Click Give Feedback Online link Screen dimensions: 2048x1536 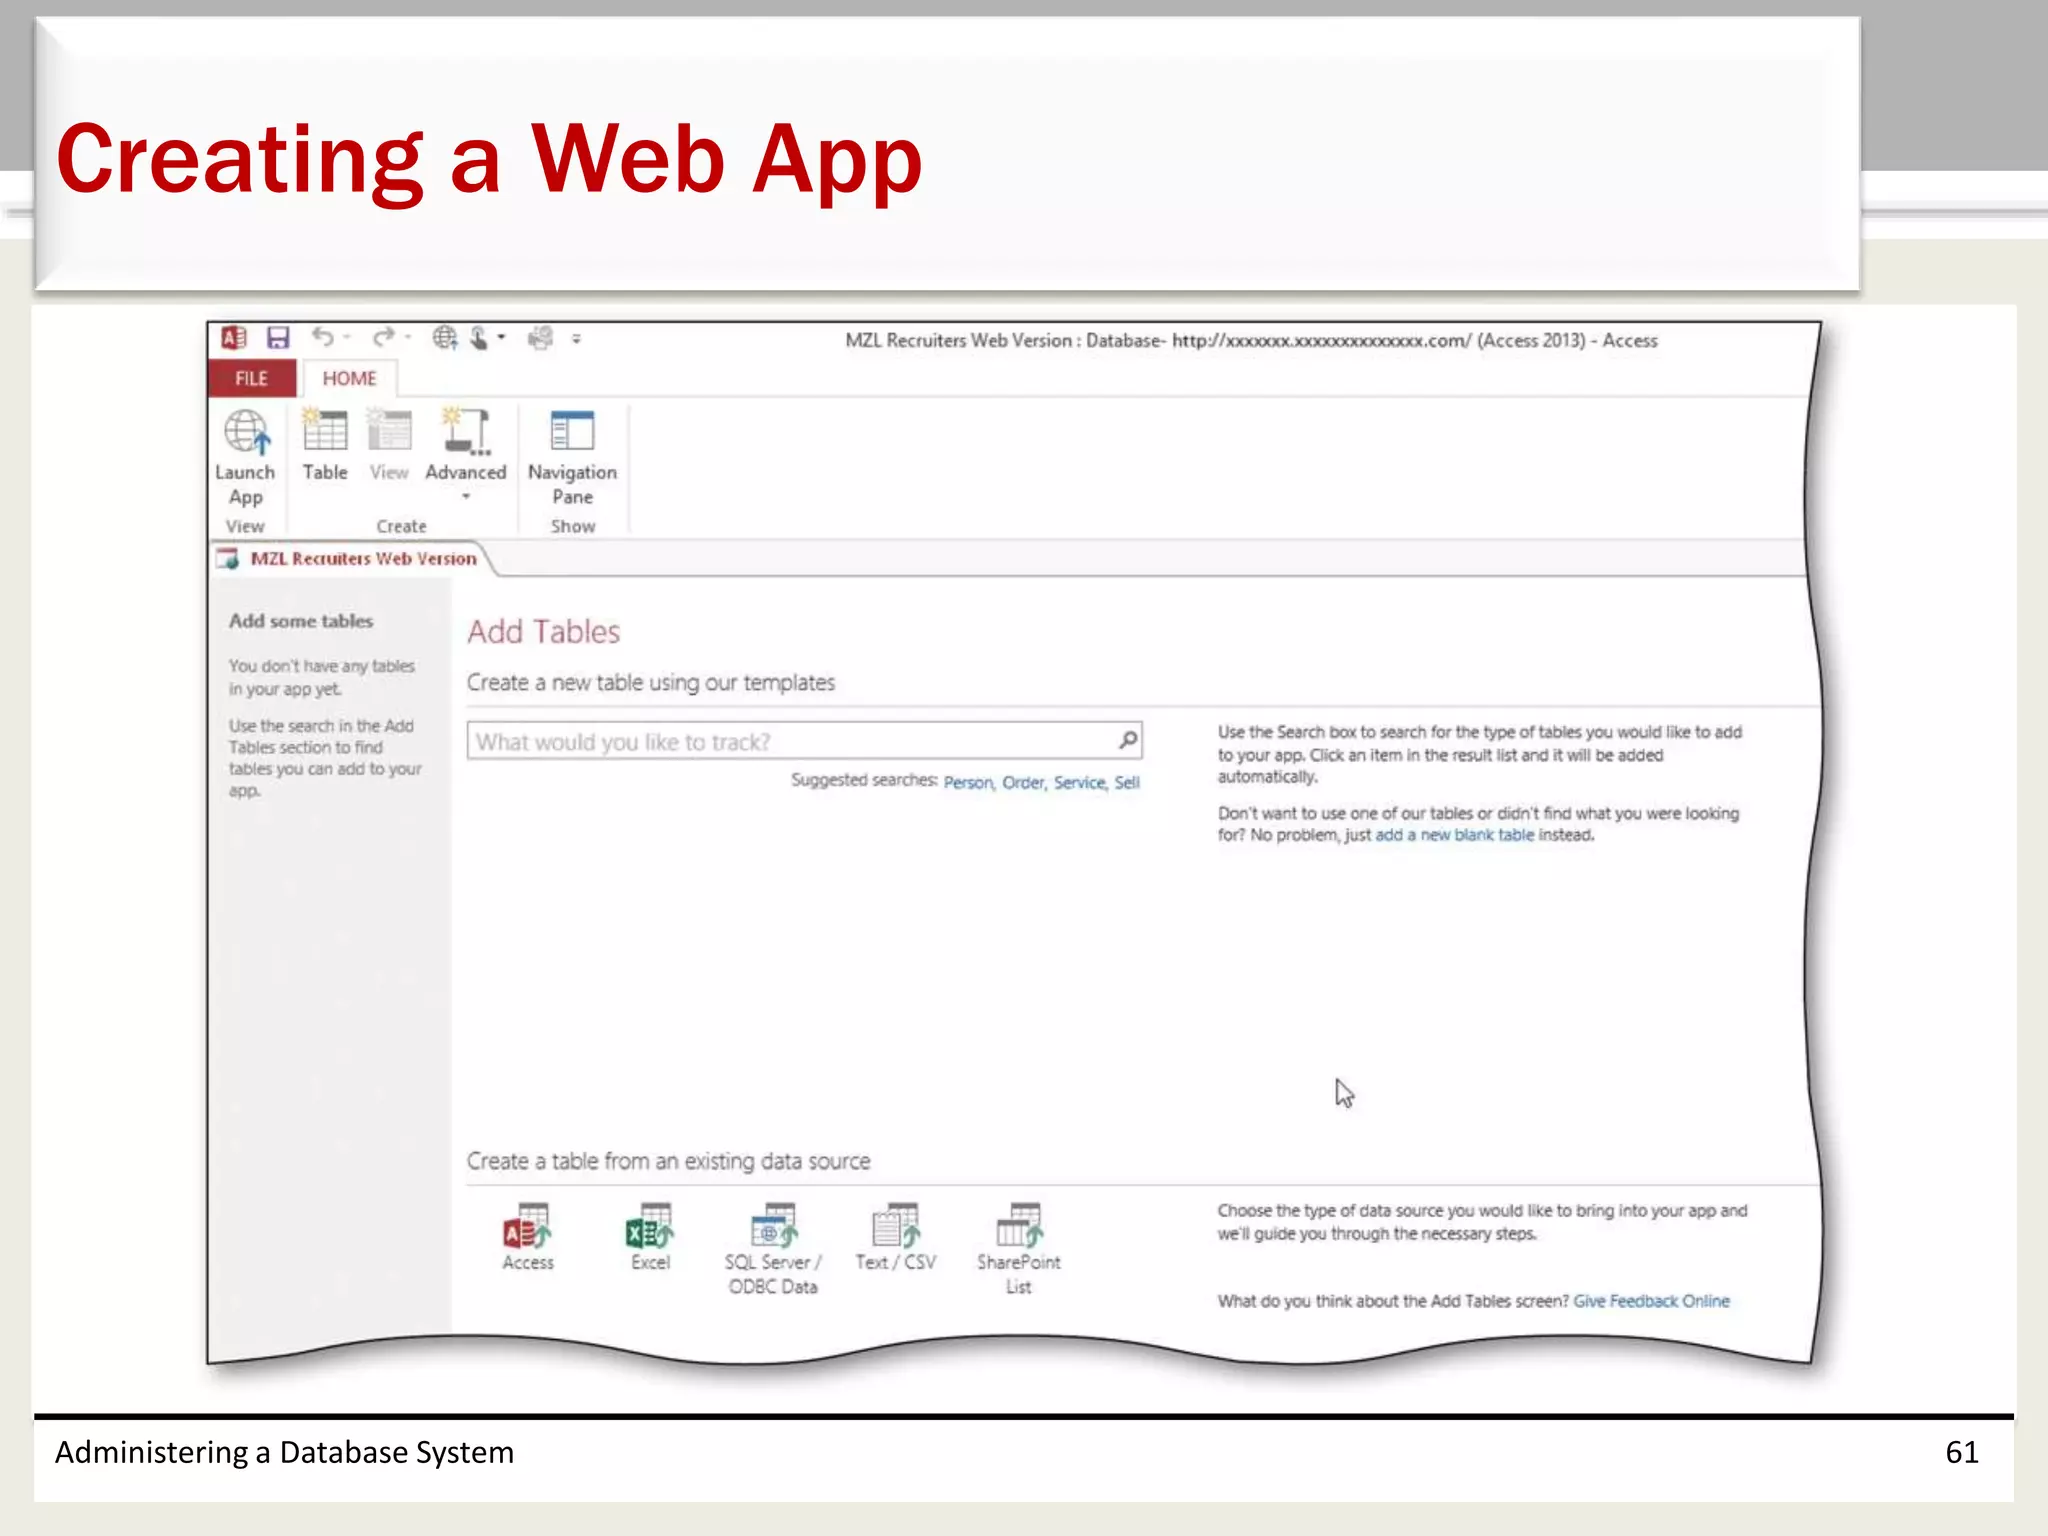point(1651,1301)
